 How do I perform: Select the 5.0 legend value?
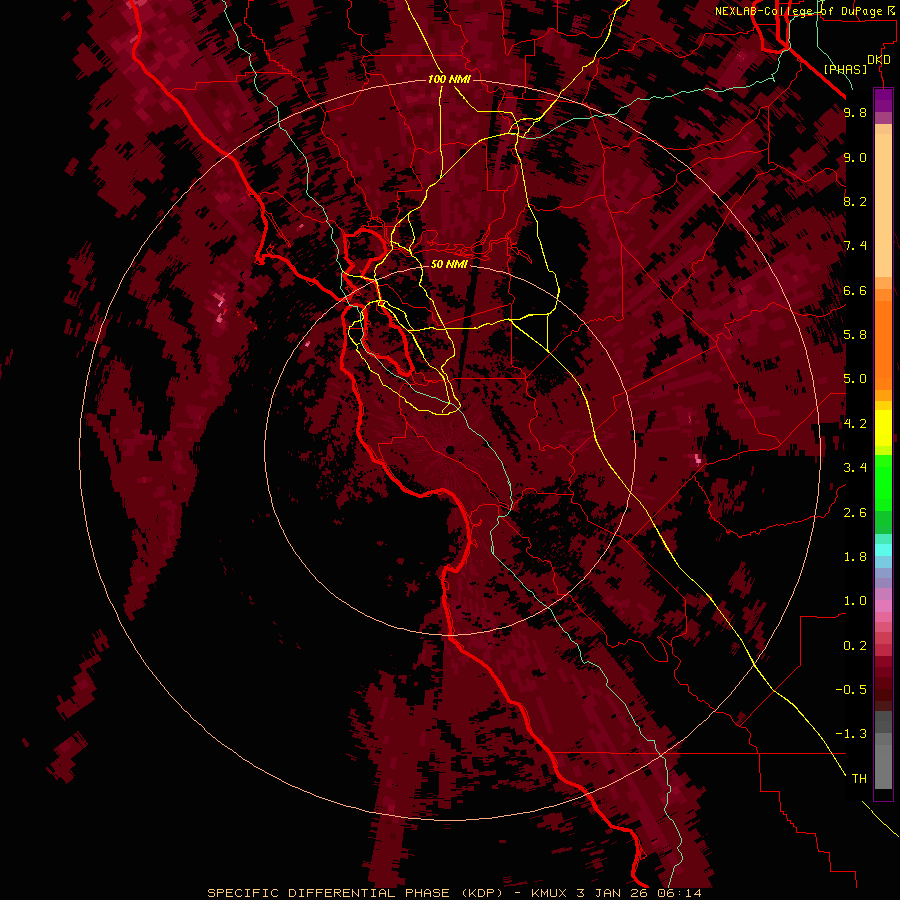click(x=855, y=379)
